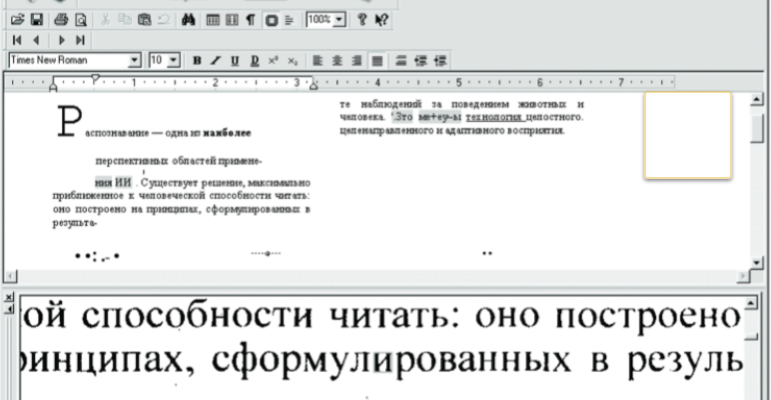The image size is (771, 400).
Task: Toggle underline formatting
Action: tap(232, 60)
